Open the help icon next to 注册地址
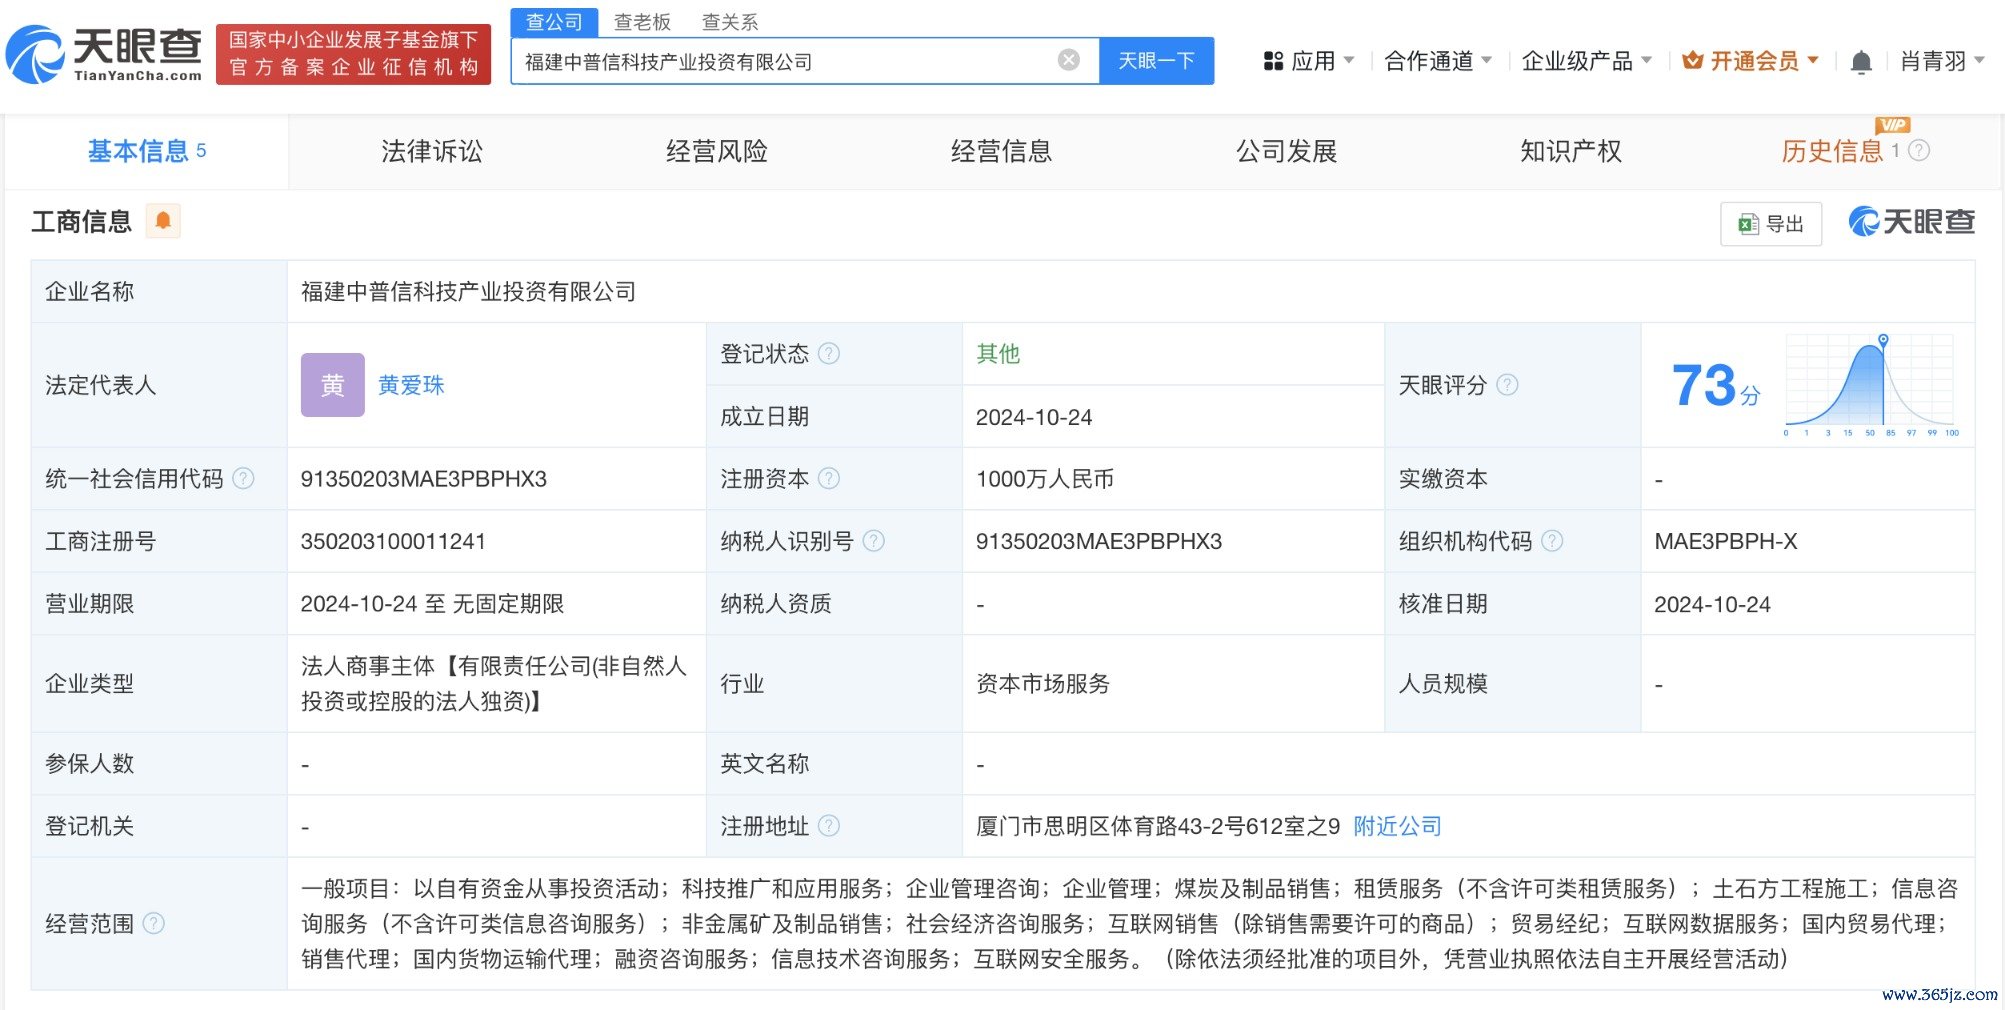This screenshot has height=1010, width=2005. click(x=829, y=826)
